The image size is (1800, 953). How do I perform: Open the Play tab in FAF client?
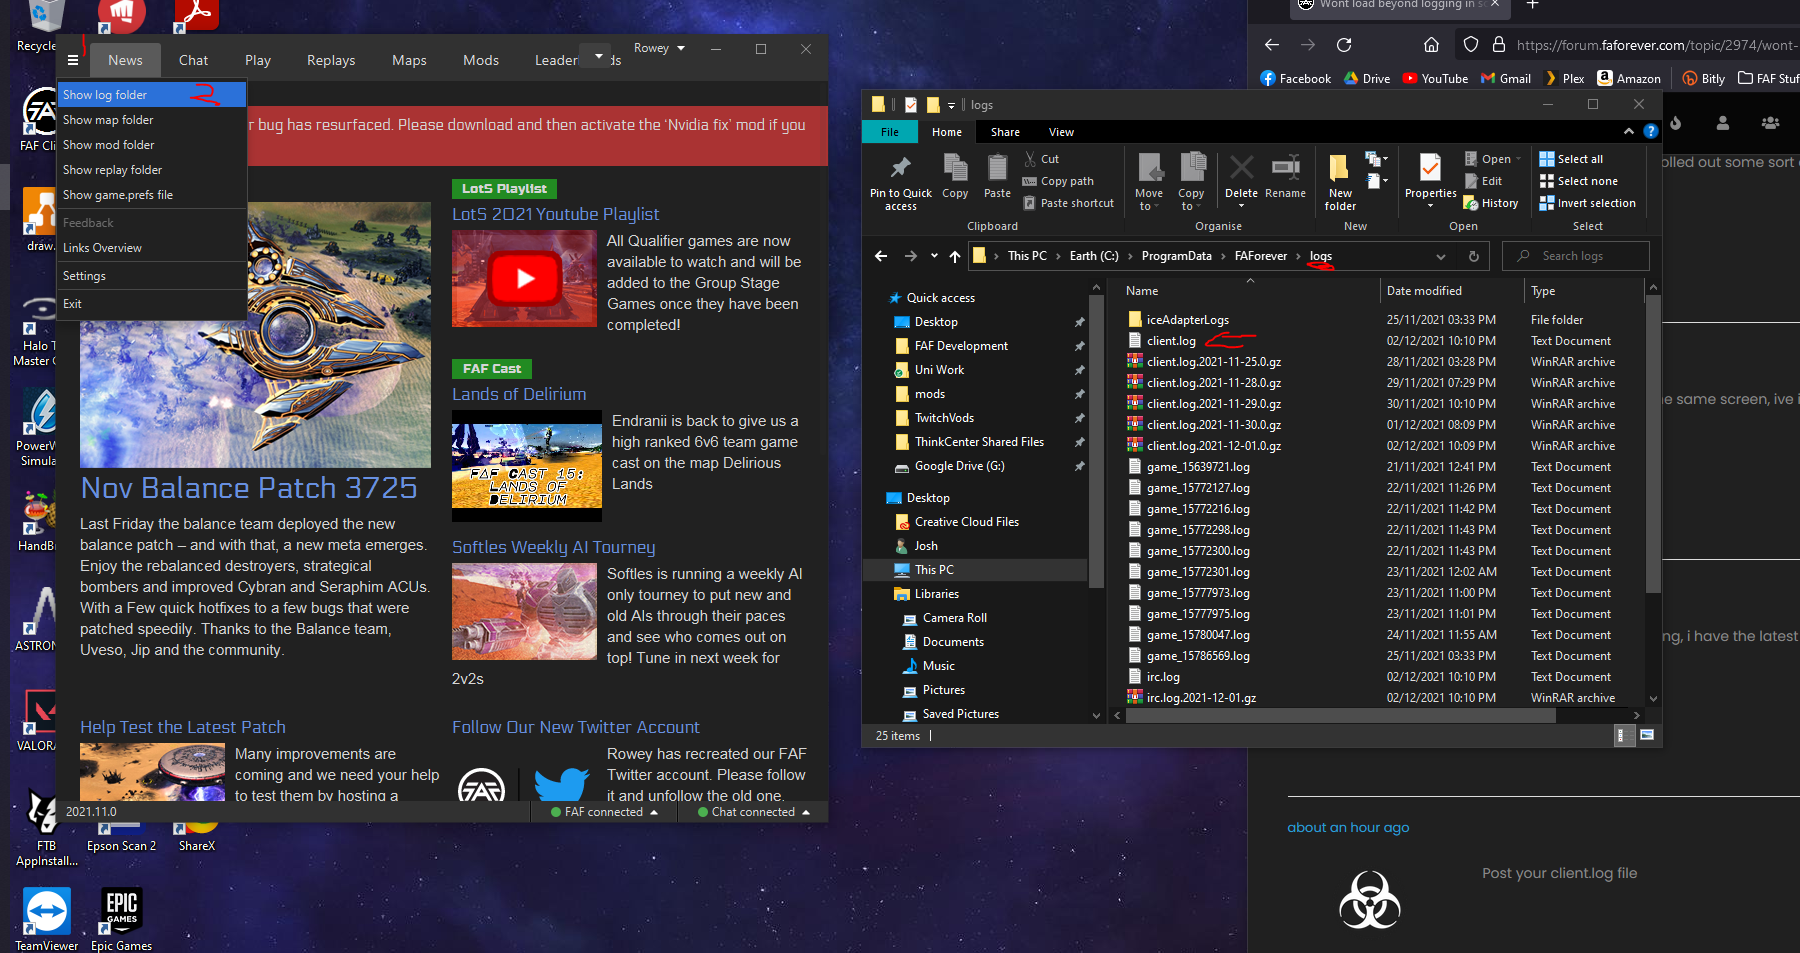258,60
